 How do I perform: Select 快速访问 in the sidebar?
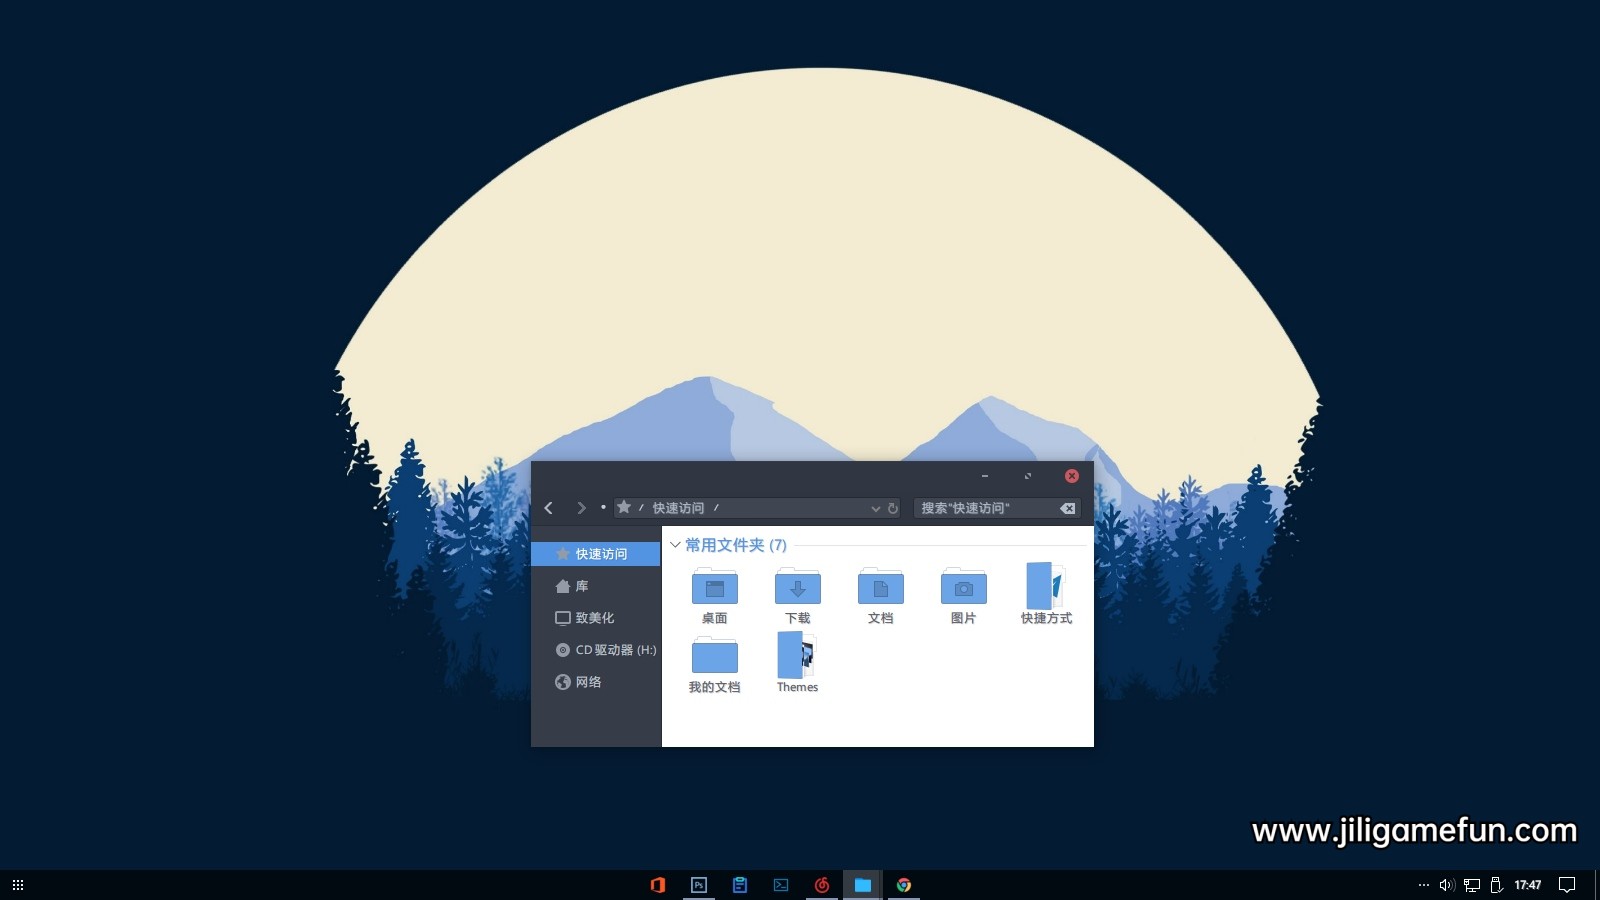click(x=596, y=554)
